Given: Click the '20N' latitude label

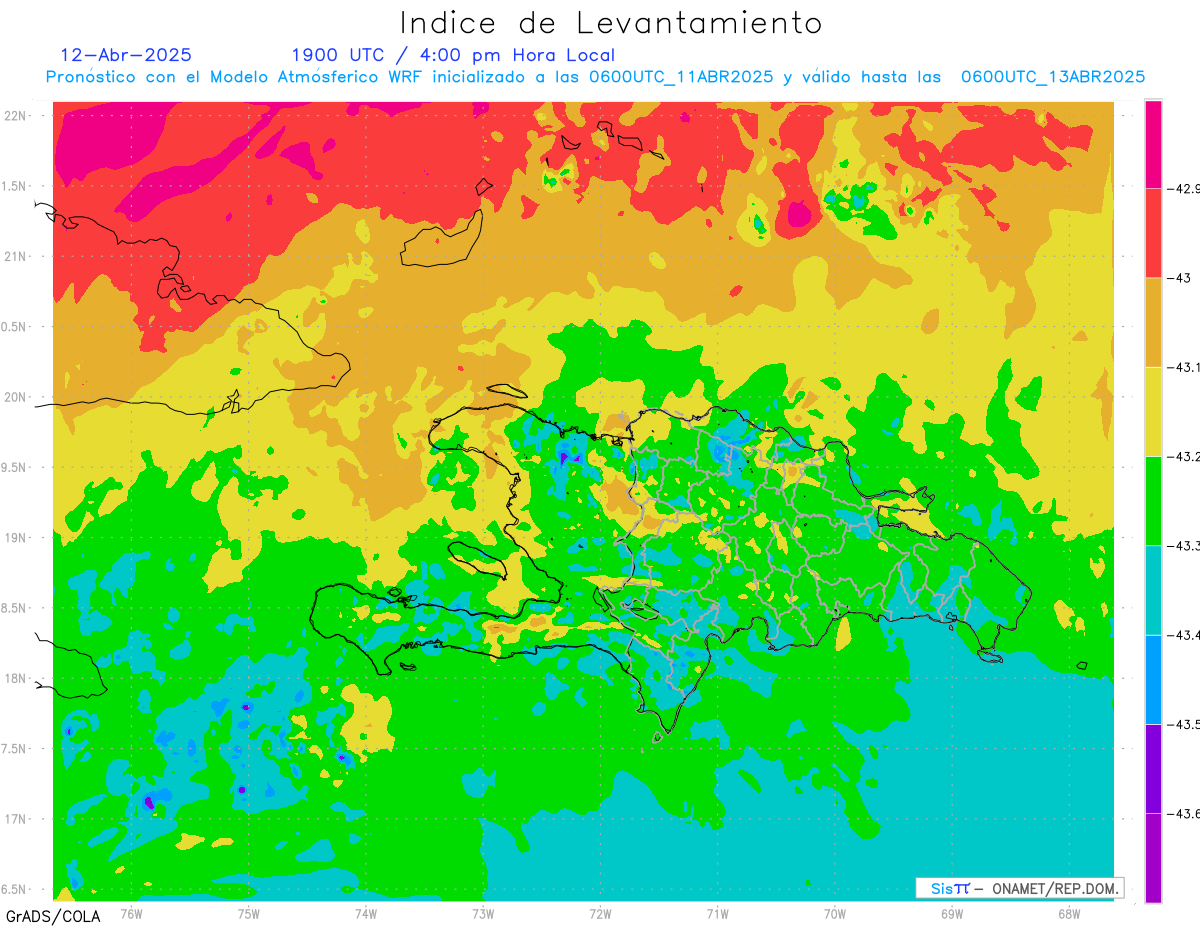Looking at the screenshot, I should coord(16,397).
